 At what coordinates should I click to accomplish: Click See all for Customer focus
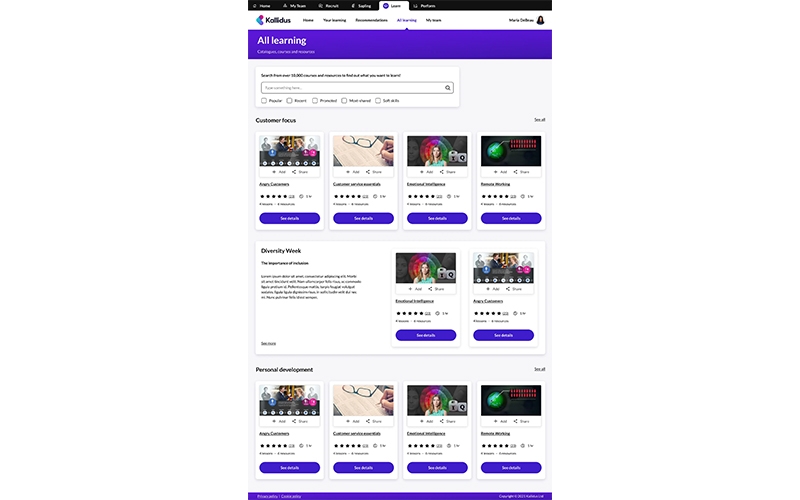pos(540,120)
